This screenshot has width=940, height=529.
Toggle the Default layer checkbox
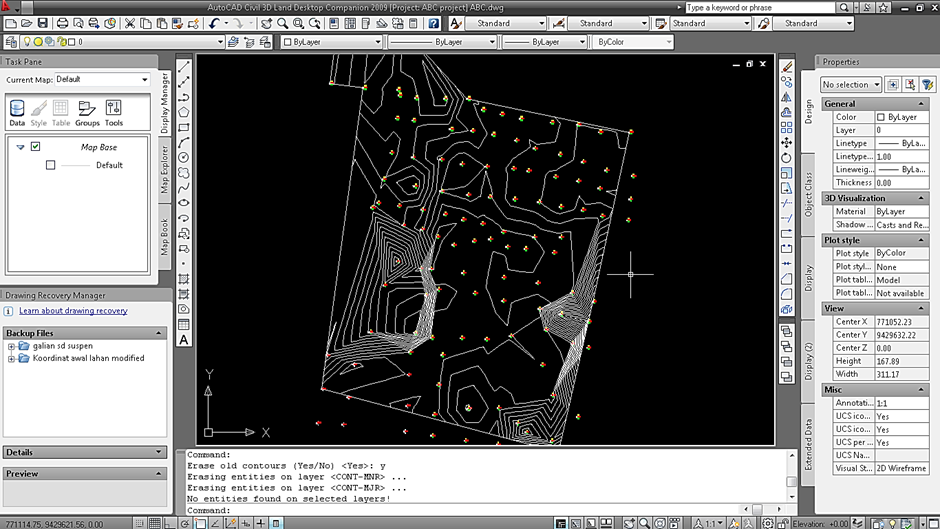pos(50,165)
